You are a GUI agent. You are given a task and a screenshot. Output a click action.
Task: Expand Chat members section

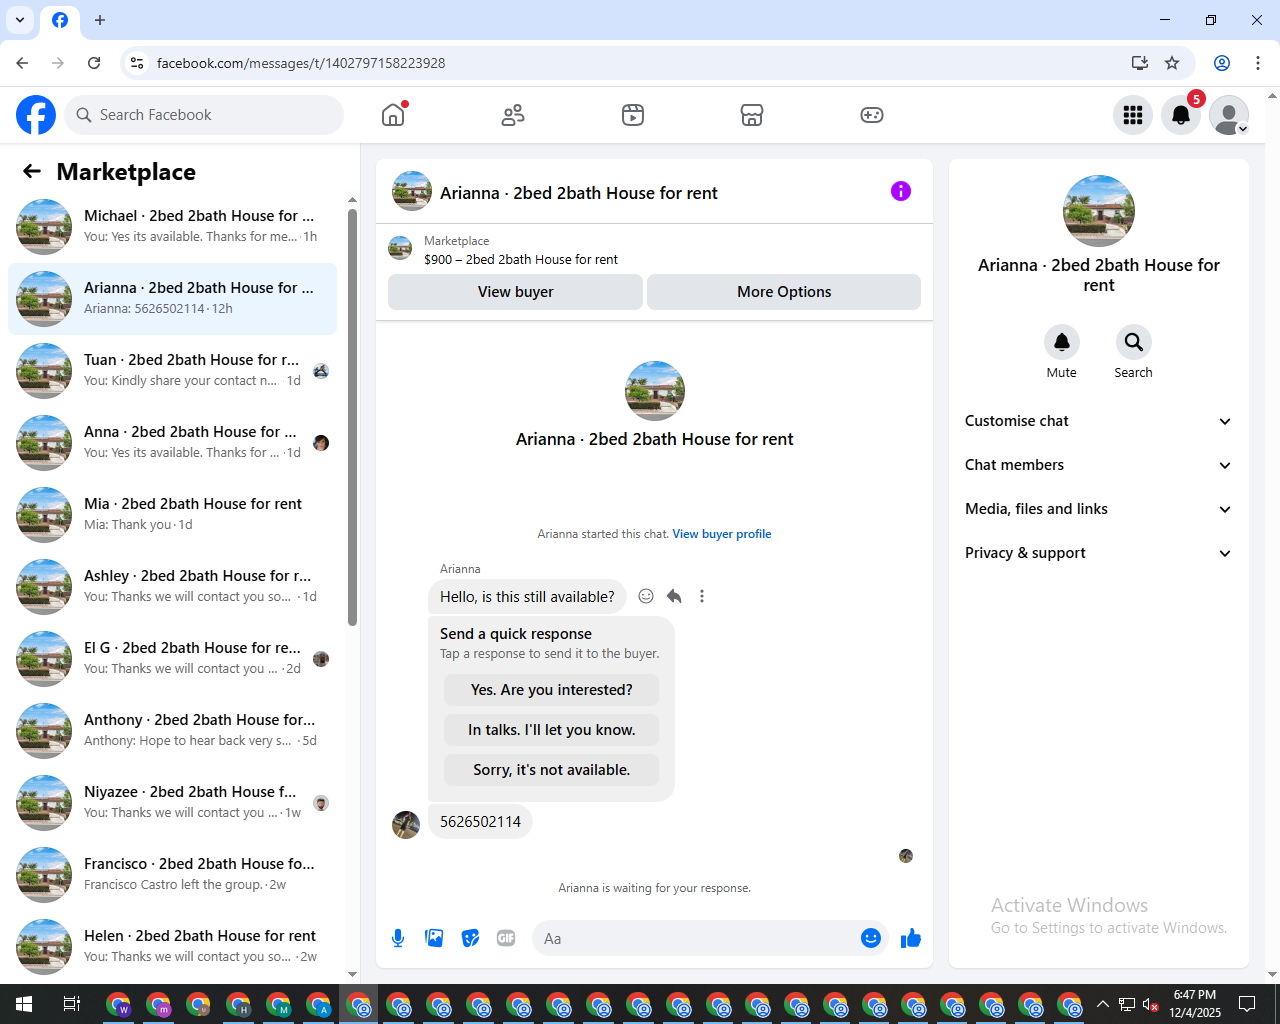[x=1098, y=465]
